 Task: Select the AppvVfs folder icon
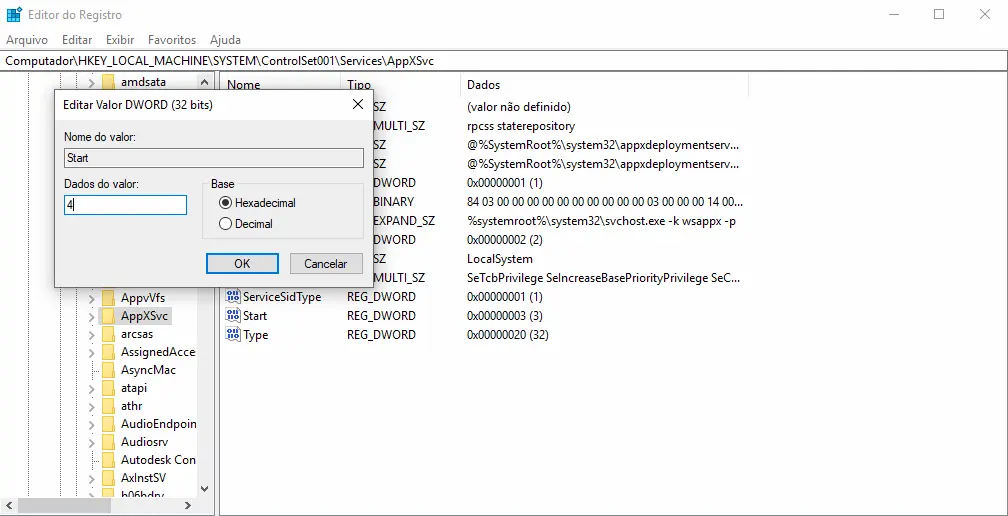pyautogui.click(x=108, y=298)
